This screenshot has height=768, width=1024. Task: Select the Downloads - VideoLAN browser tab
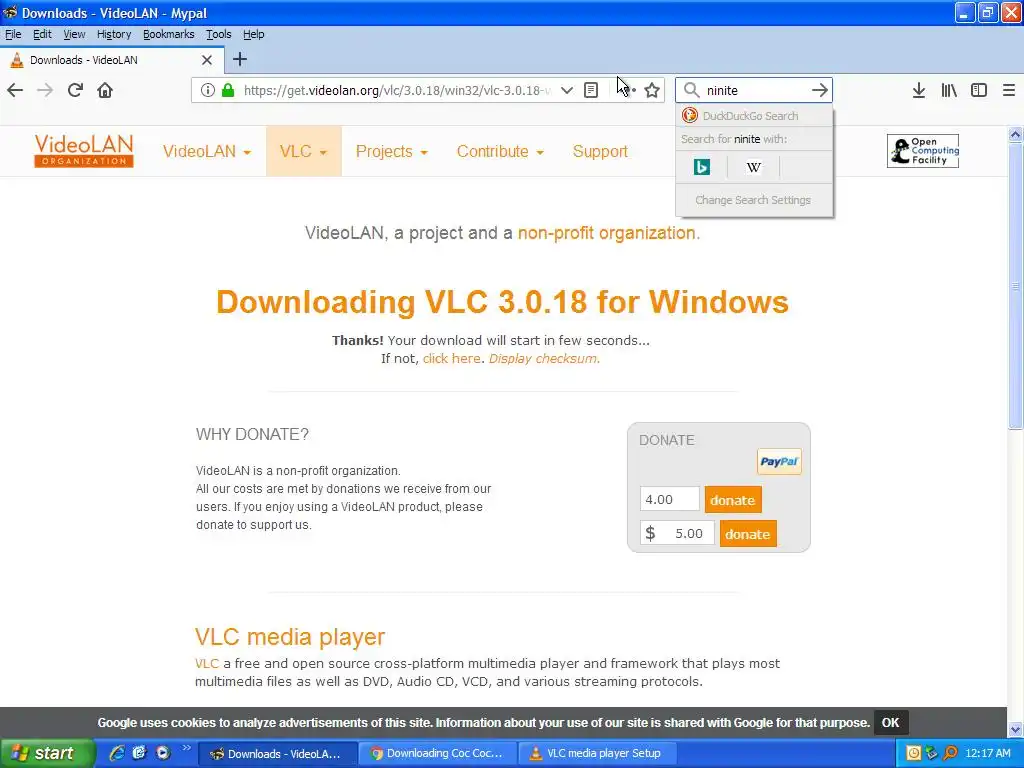111,60
